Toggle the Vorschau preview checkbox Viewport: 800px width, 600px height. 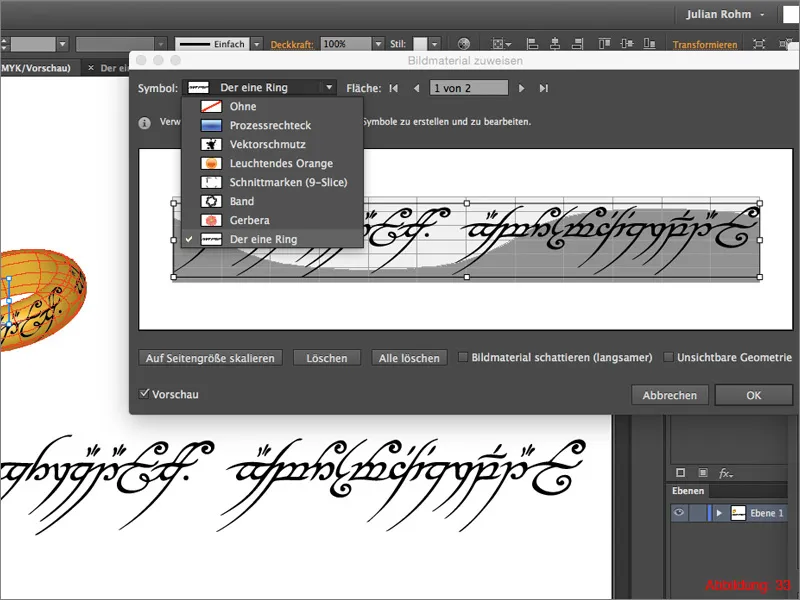click(144, 393)
